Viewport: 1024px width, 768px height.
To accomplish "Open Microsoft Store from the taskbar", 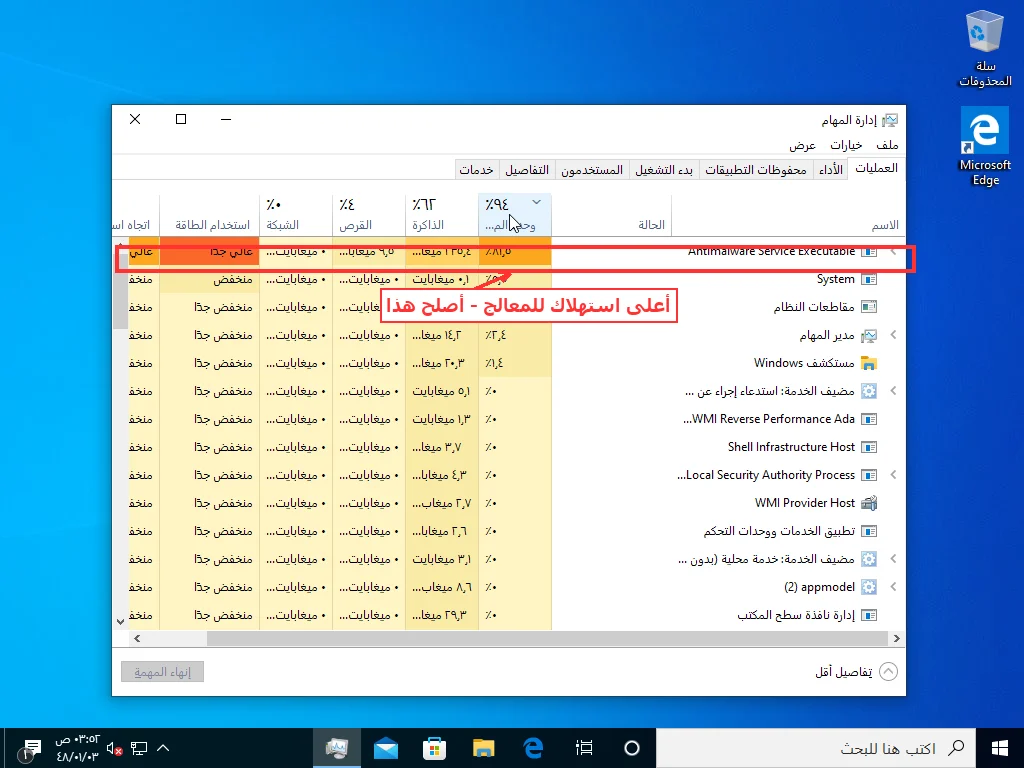I will click(x=434, y=748).
